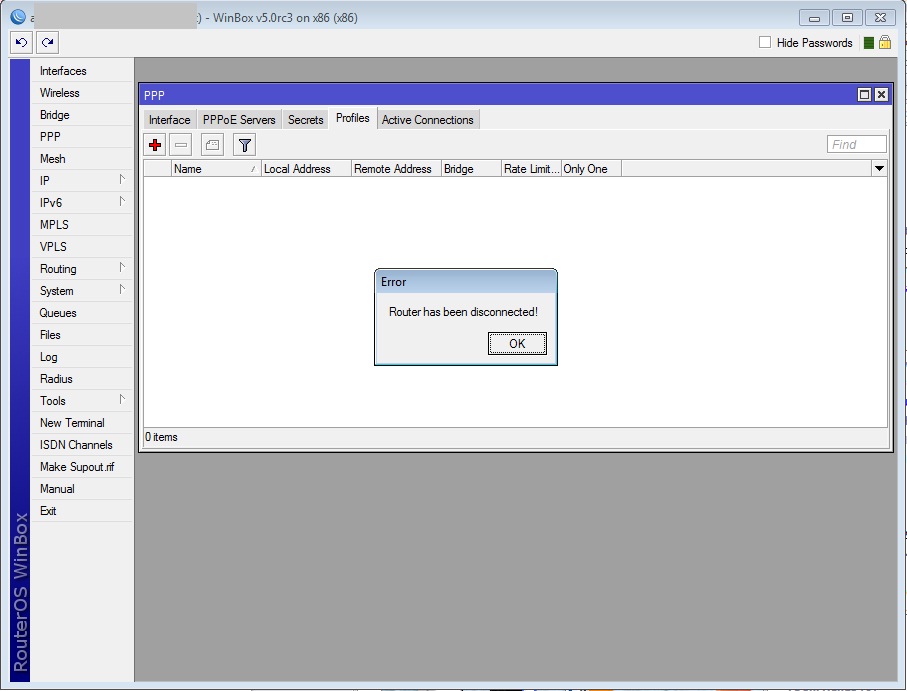907x691 pixels.
Task: Click the WinBox application icon in title bar
Action: pyautogui.click(x=19, y=17)
